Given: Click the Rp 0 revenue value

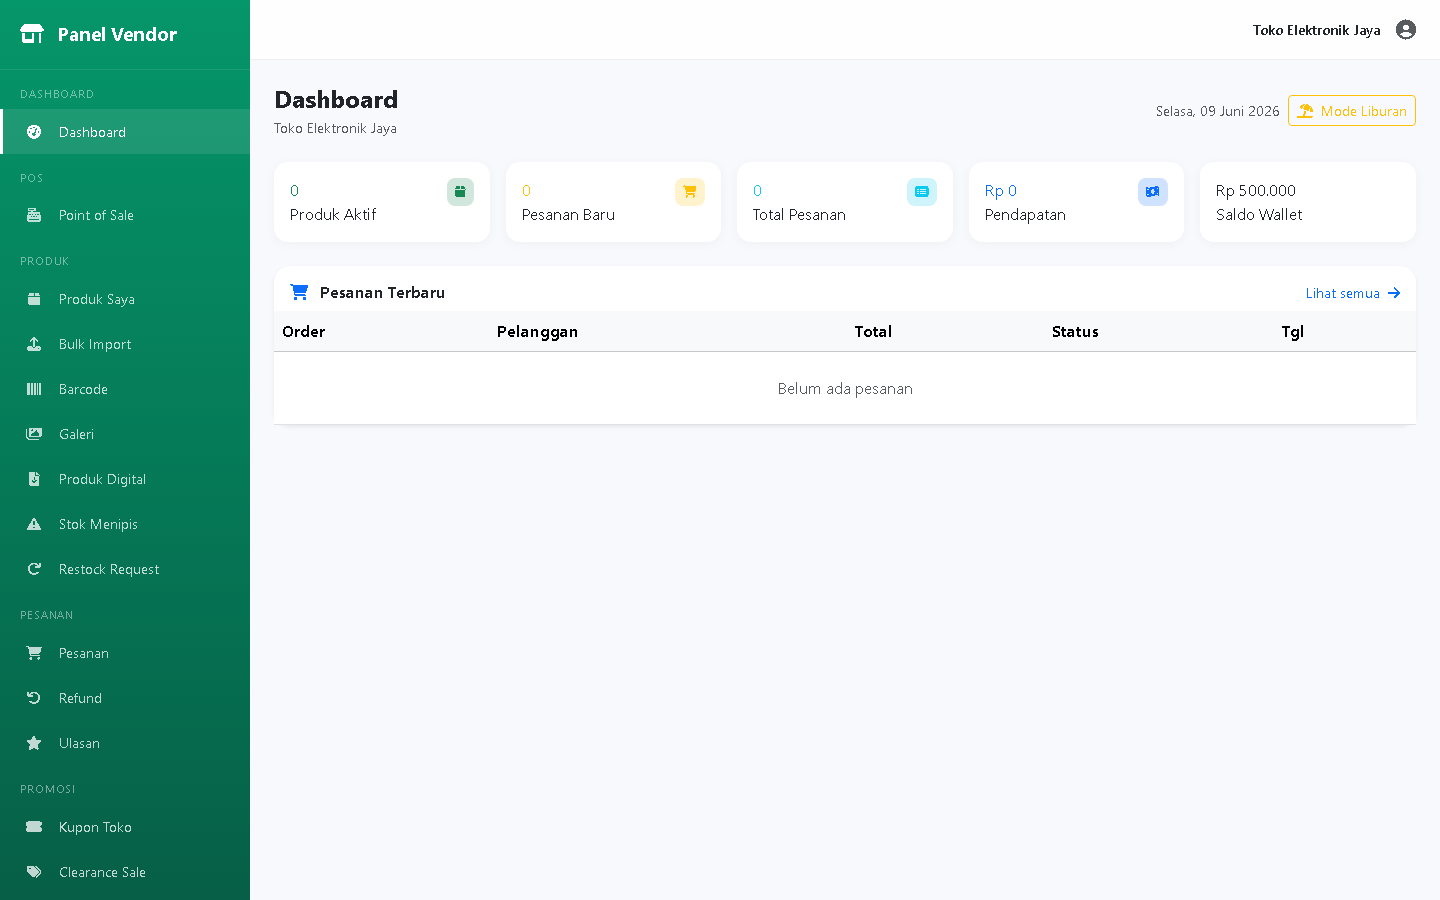Looking at the screenshot, I should [x=1001, y=191].
